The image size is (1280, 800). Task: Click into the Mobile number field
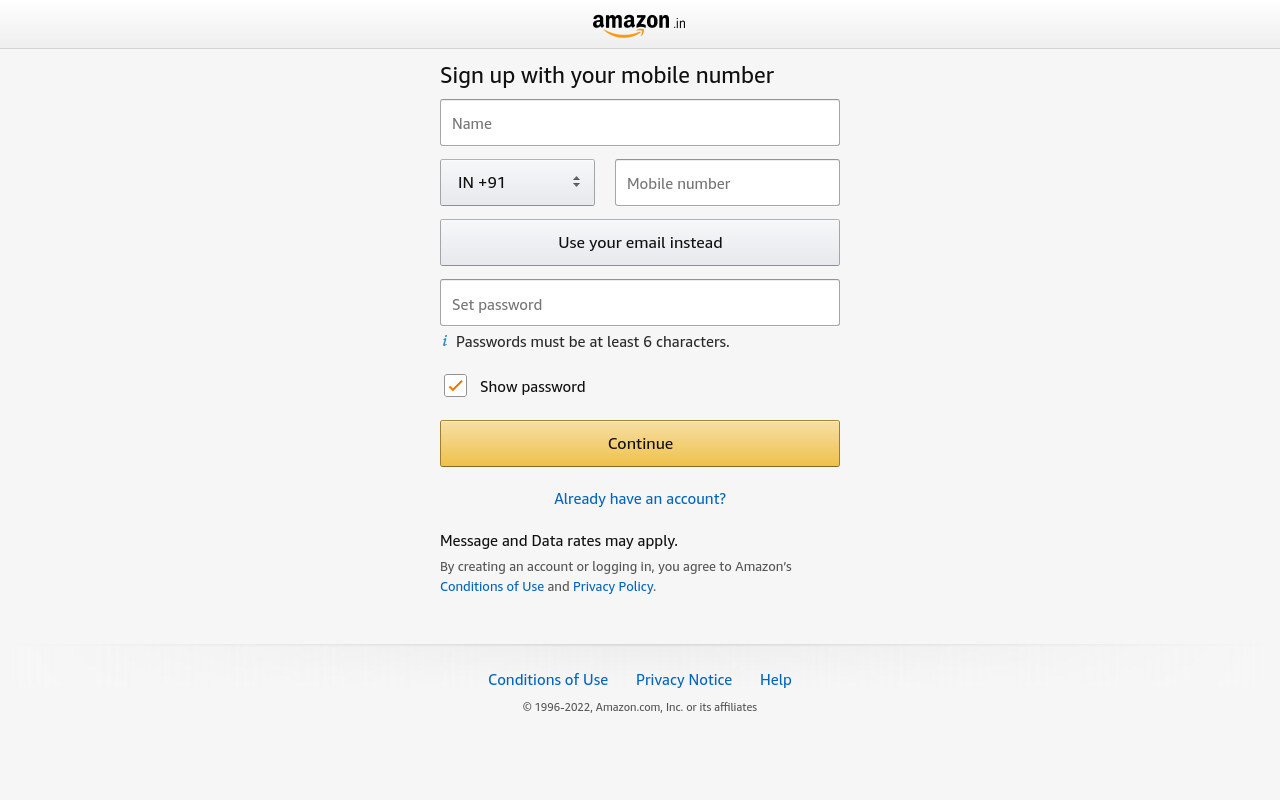[727, 182]
